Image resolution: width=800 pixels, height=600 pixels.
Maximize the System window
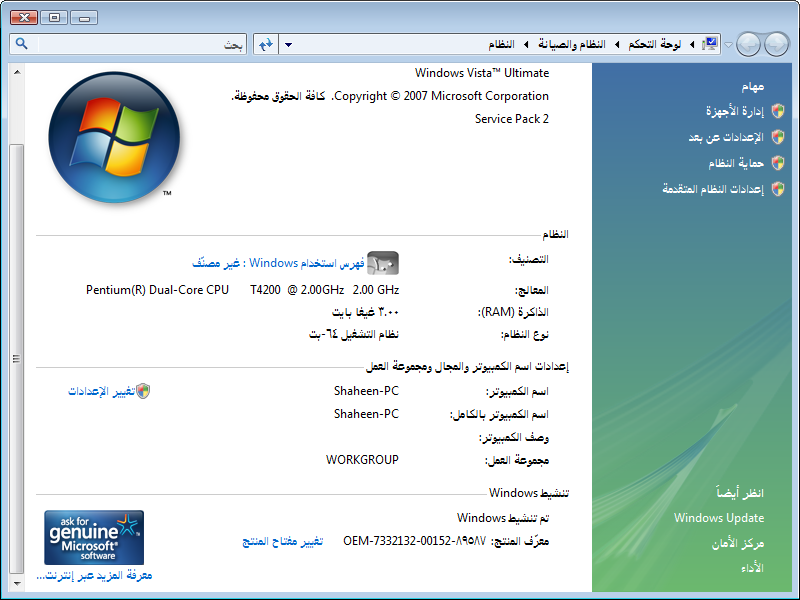click(x=54, y=17)
